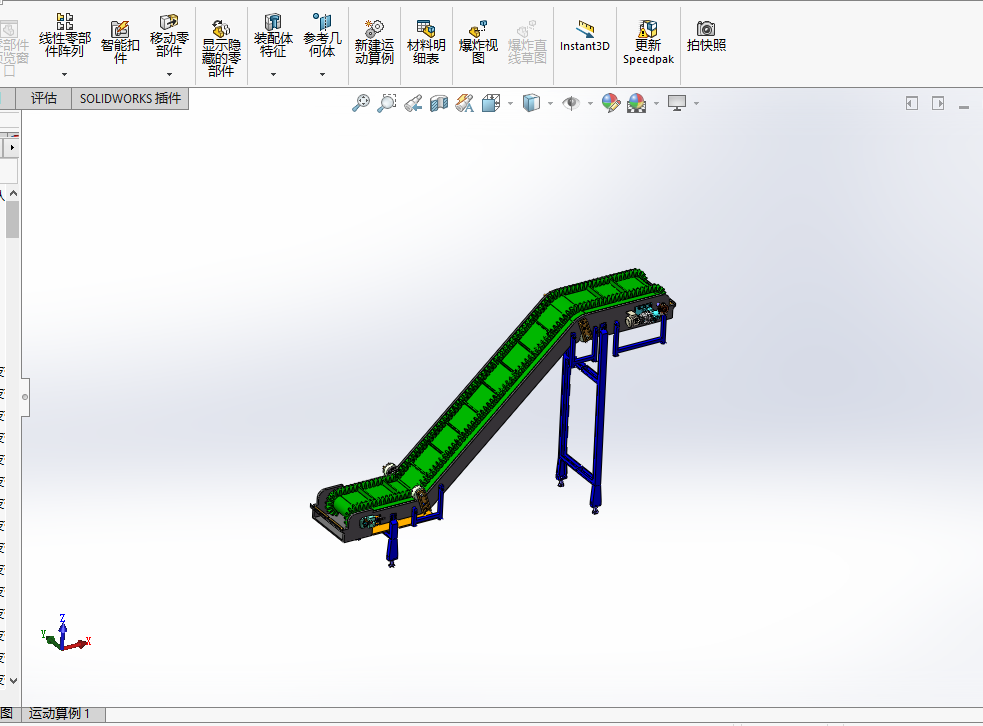This screenshot has height=726, width=983.
Task: Click the feature tree scroll up arrow
Action: coord(13,194)
